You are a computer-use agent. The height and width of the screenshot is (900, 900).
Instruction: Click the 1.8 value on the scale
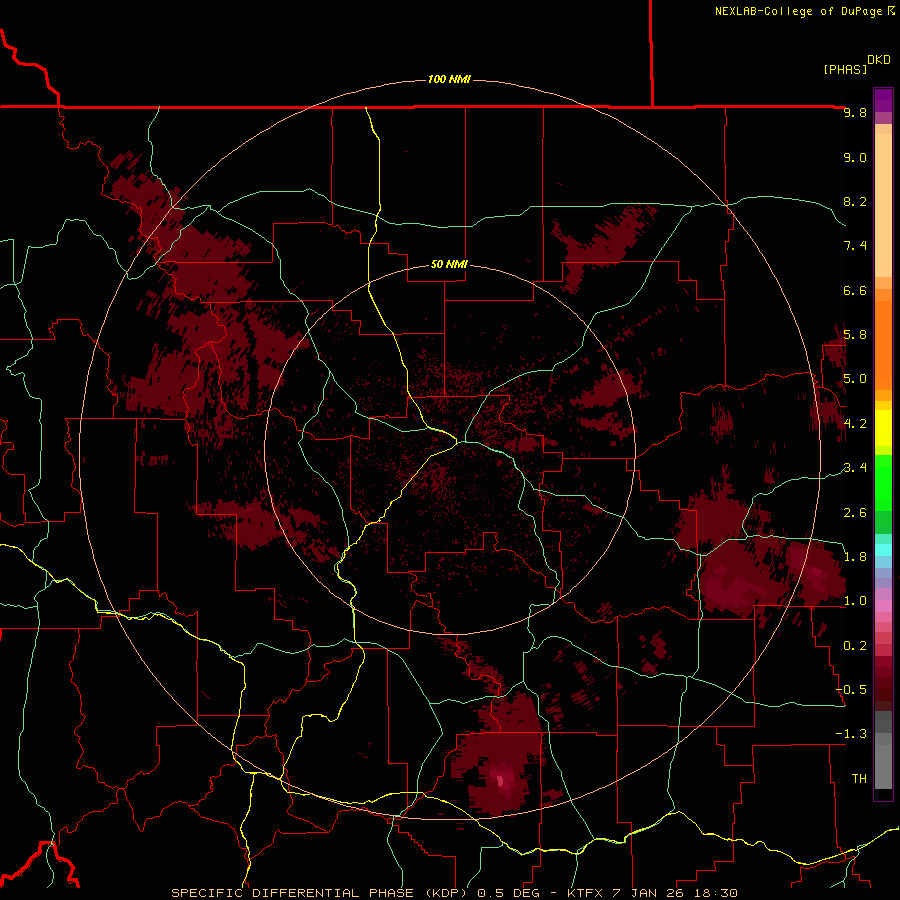pyautogui.click(x=855, y=557)
